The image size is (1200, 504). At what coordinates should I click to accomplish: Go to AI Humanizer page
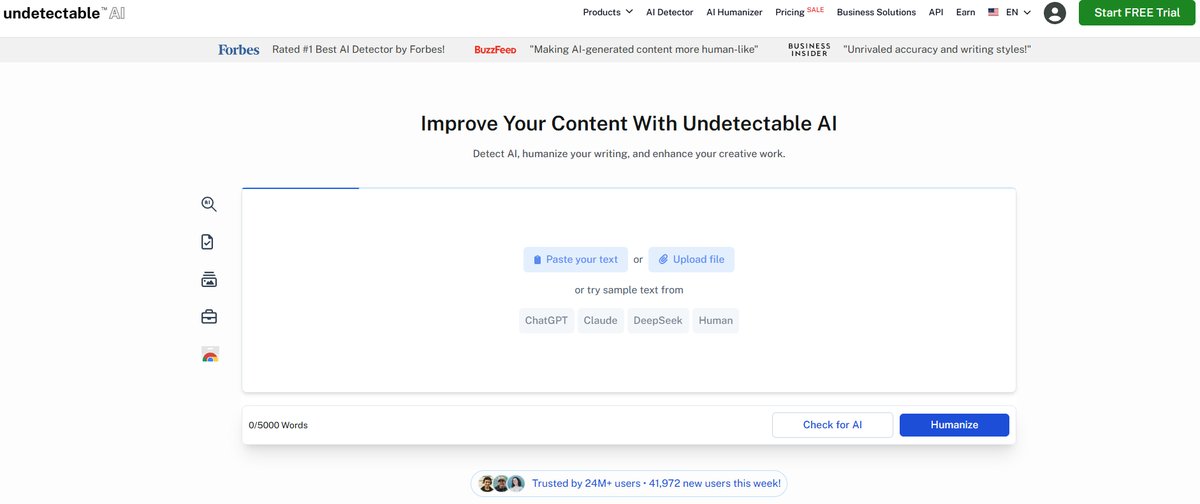pos(734,12)
